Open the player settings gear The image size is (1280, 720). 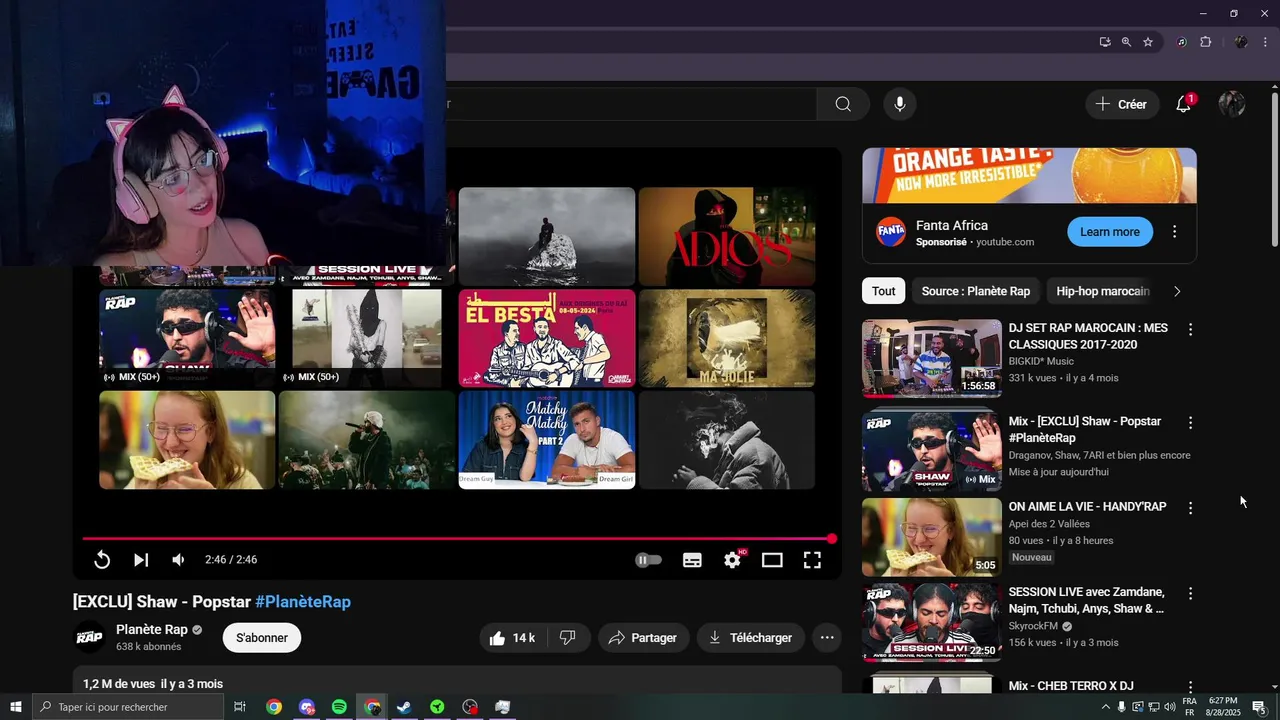coord(733,560)
